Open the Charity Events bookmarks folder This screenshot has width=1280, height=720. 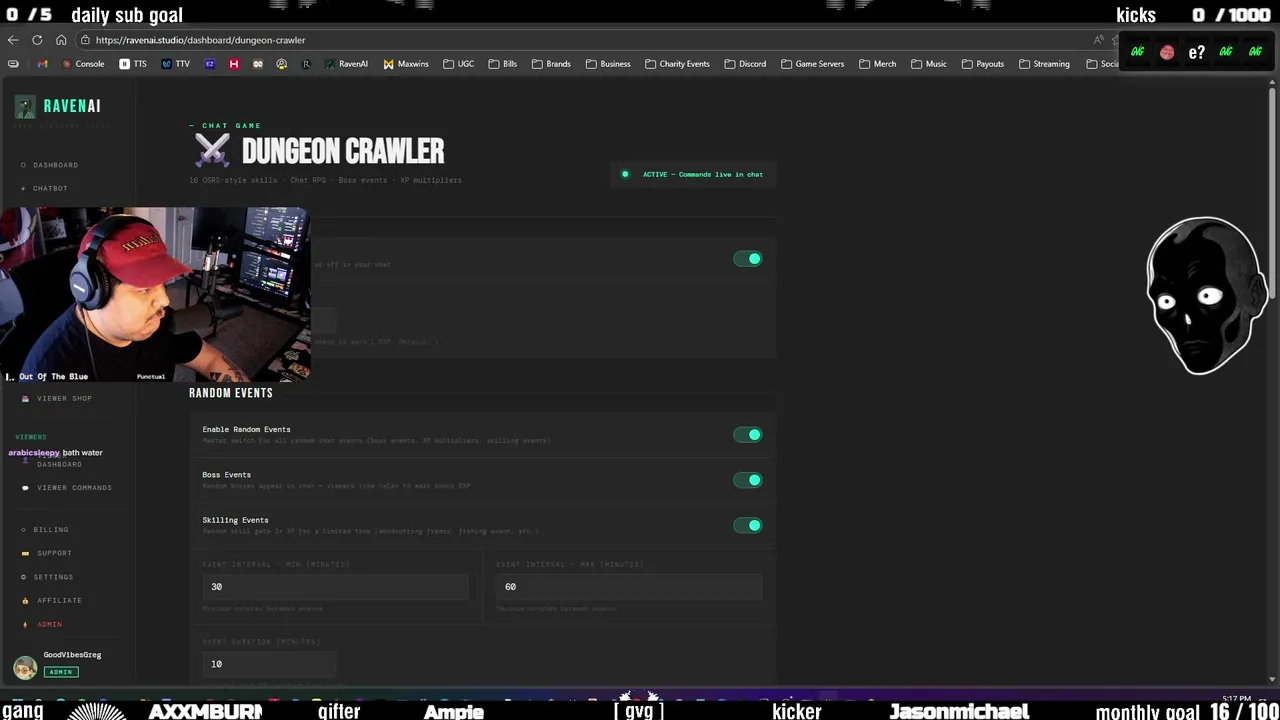coord(677,64)
